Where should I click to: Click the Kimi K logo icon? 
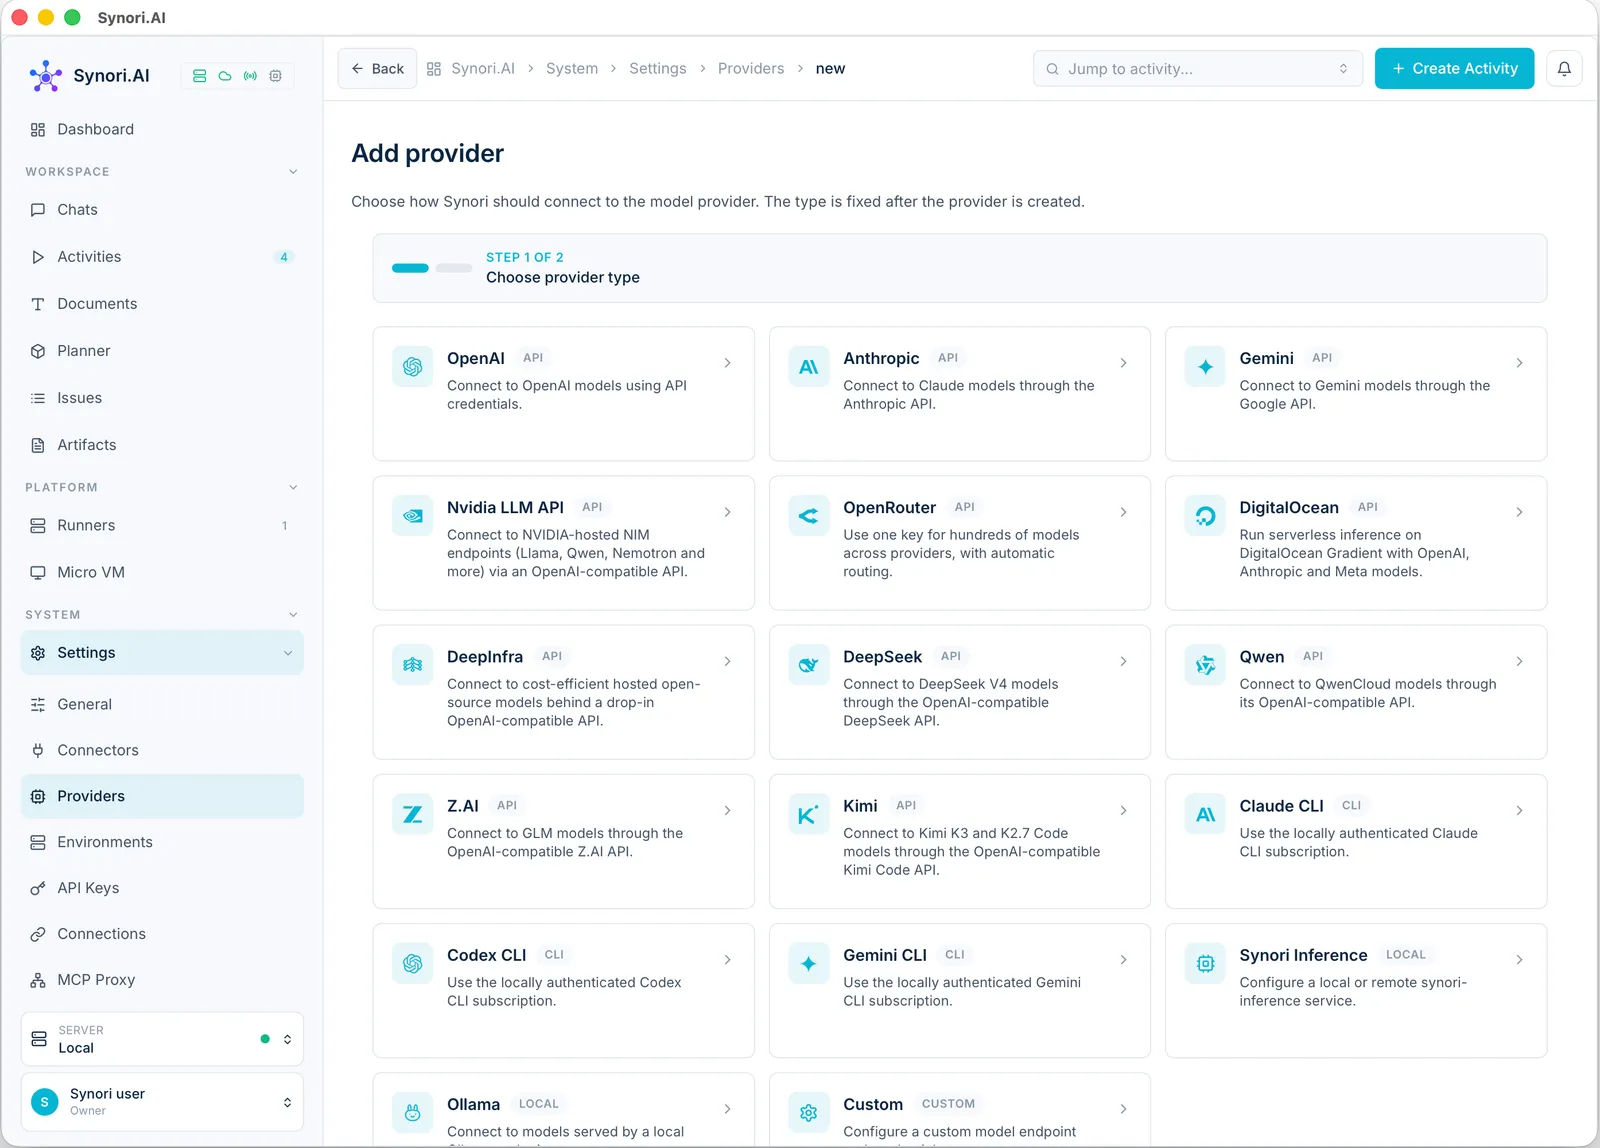[x=808, y=815]
